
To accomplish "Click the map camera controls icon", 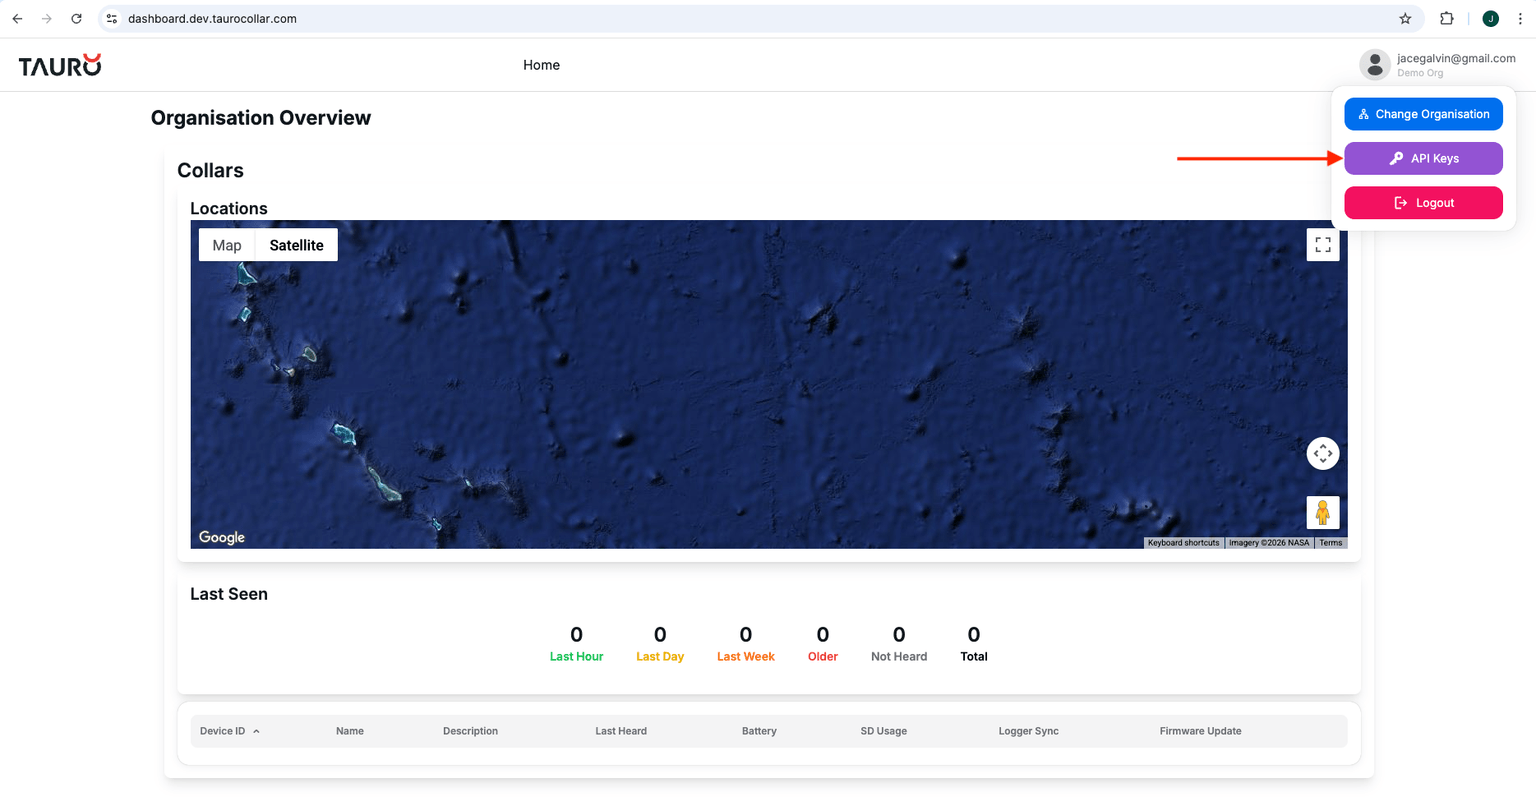I will point(1322,453).
